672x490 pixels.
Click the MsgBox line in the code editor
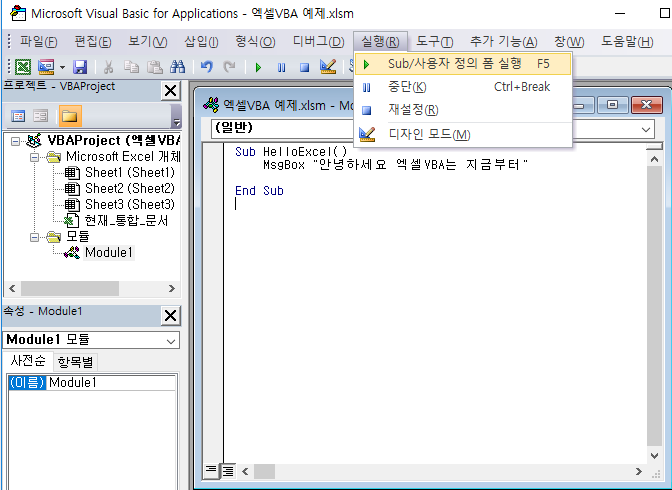pos(395,165)
